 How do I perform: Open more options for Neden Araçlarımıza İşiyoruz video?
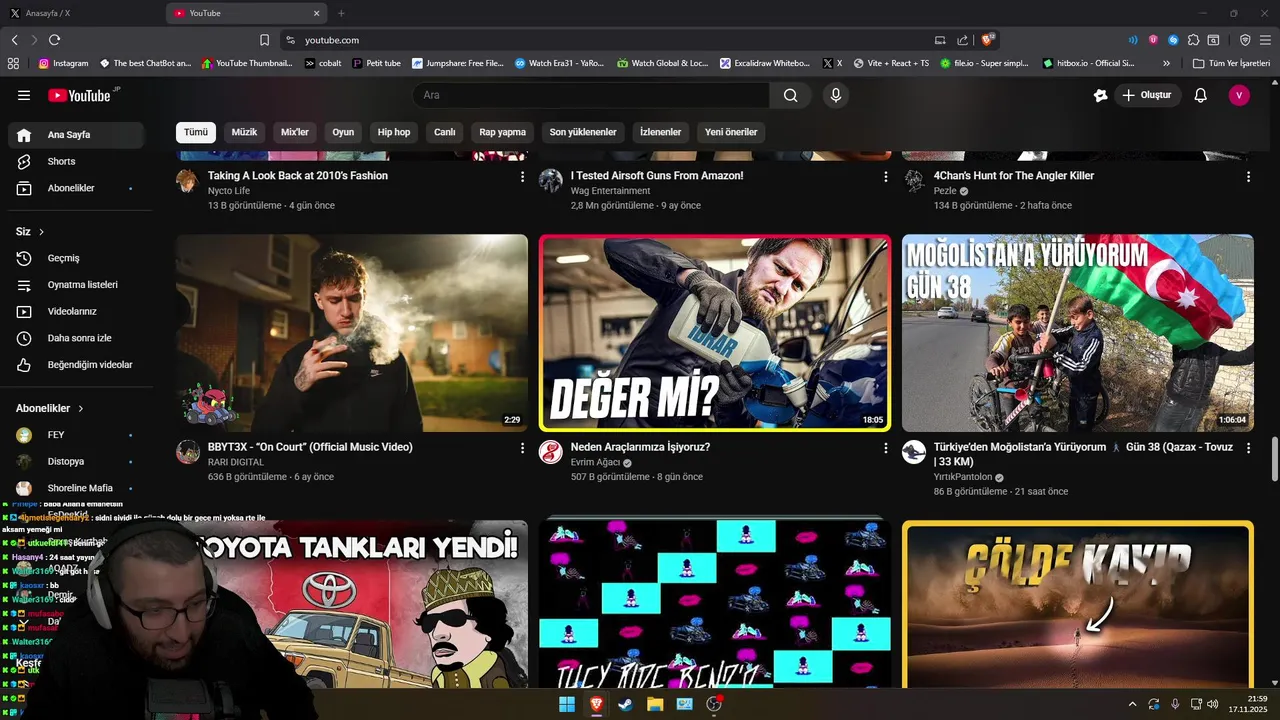point(885,449)
